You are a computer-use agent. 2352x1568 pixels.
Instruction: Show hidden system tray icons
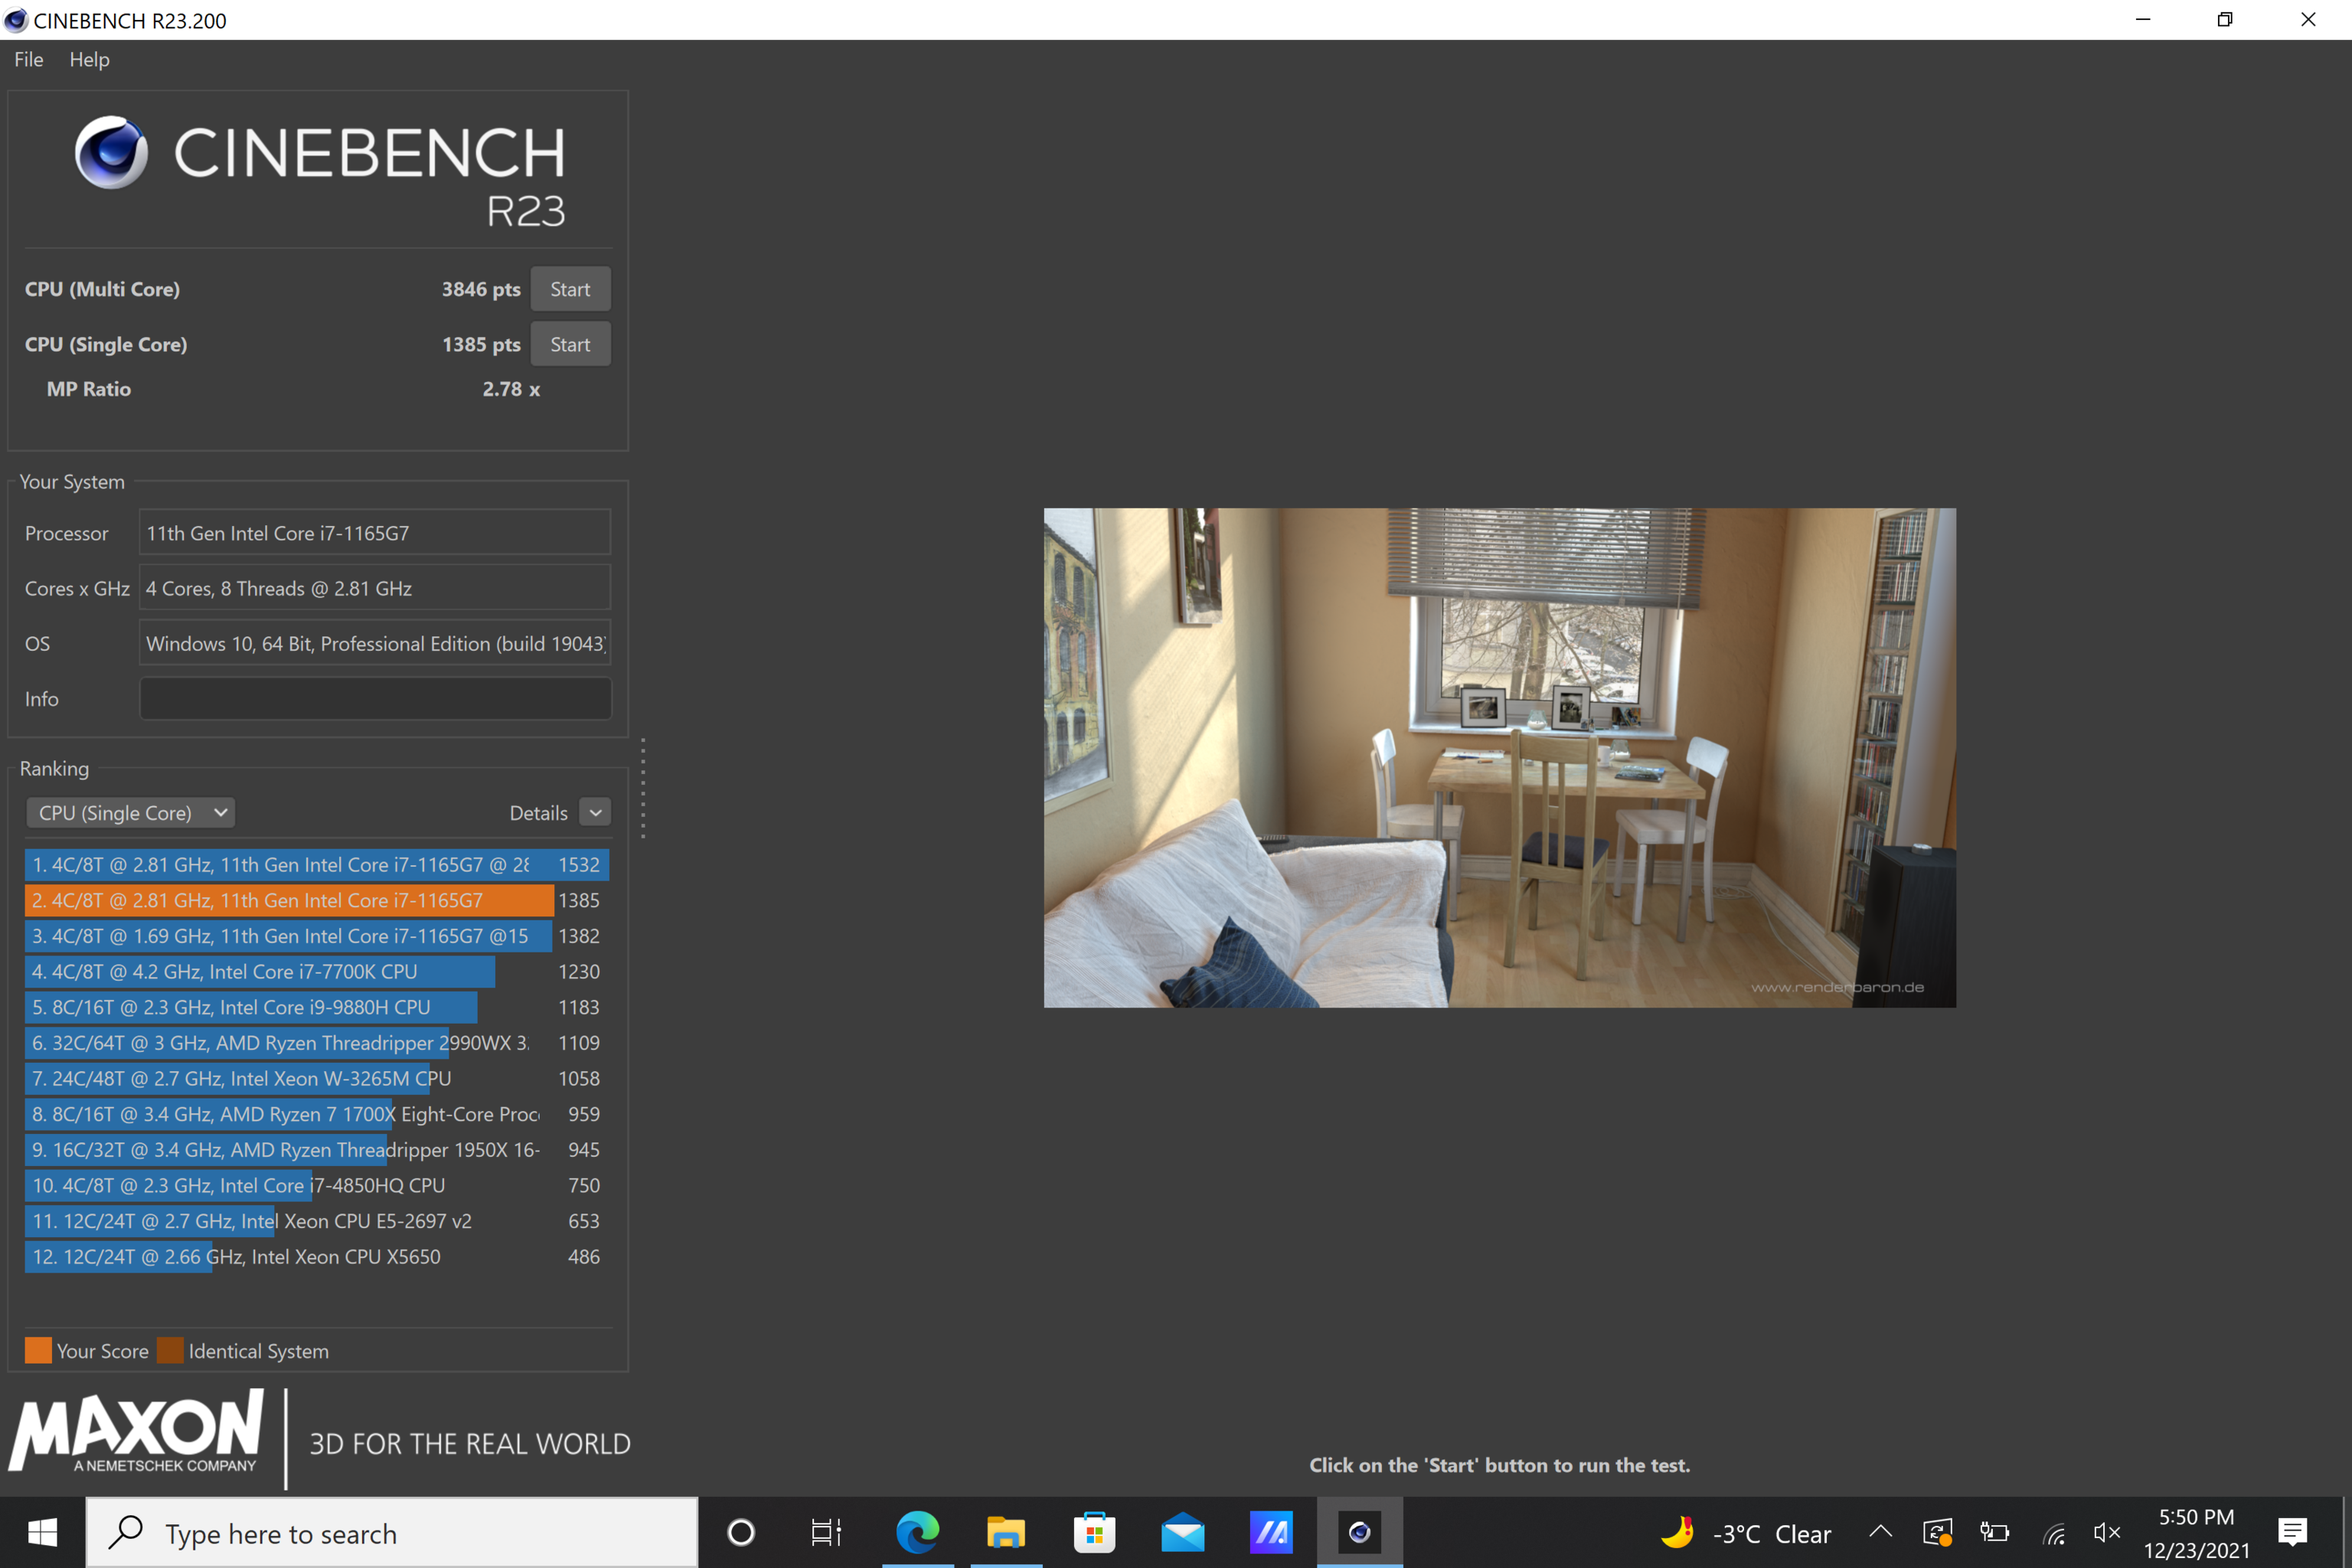1880,1532
